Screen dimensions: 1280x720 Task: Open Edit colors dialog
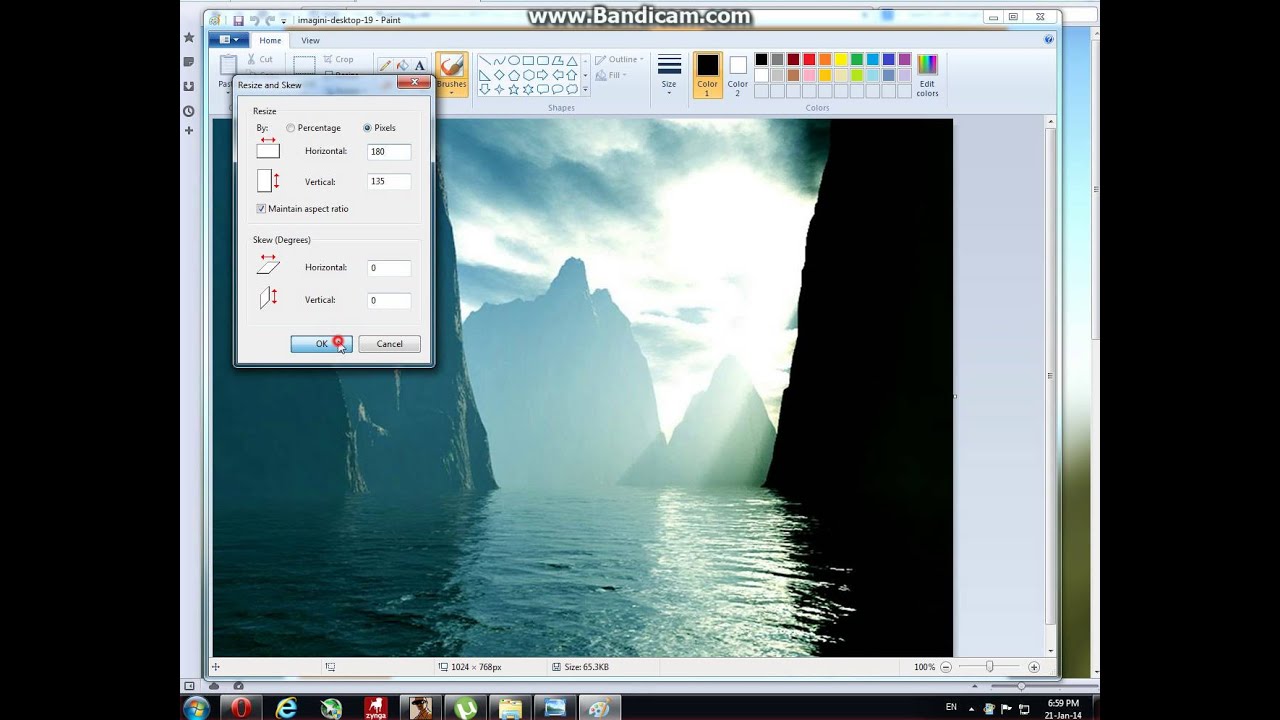click(x=927, y=76)
